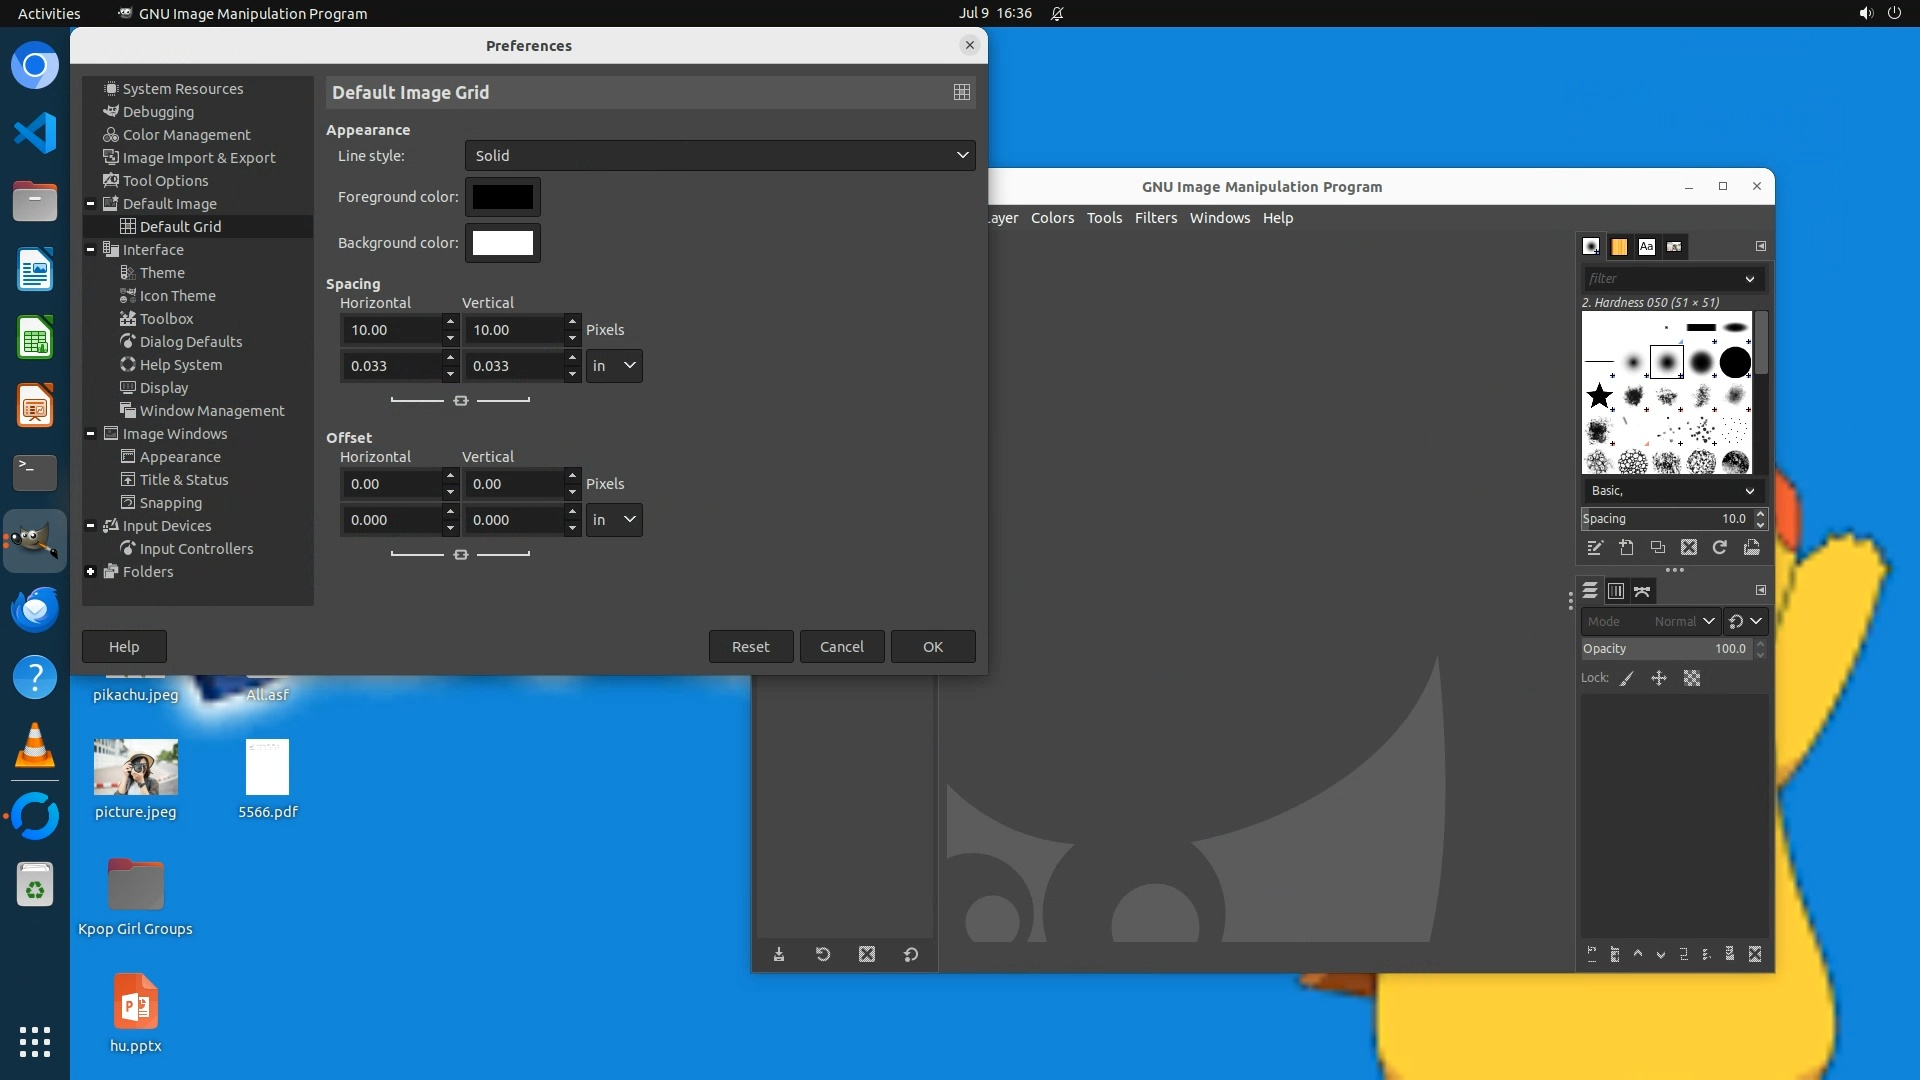Image resolution: width=1920 pixels, height=1080 pixels.
Task: Open the Paths tab icon
Action: point(1642,592)
